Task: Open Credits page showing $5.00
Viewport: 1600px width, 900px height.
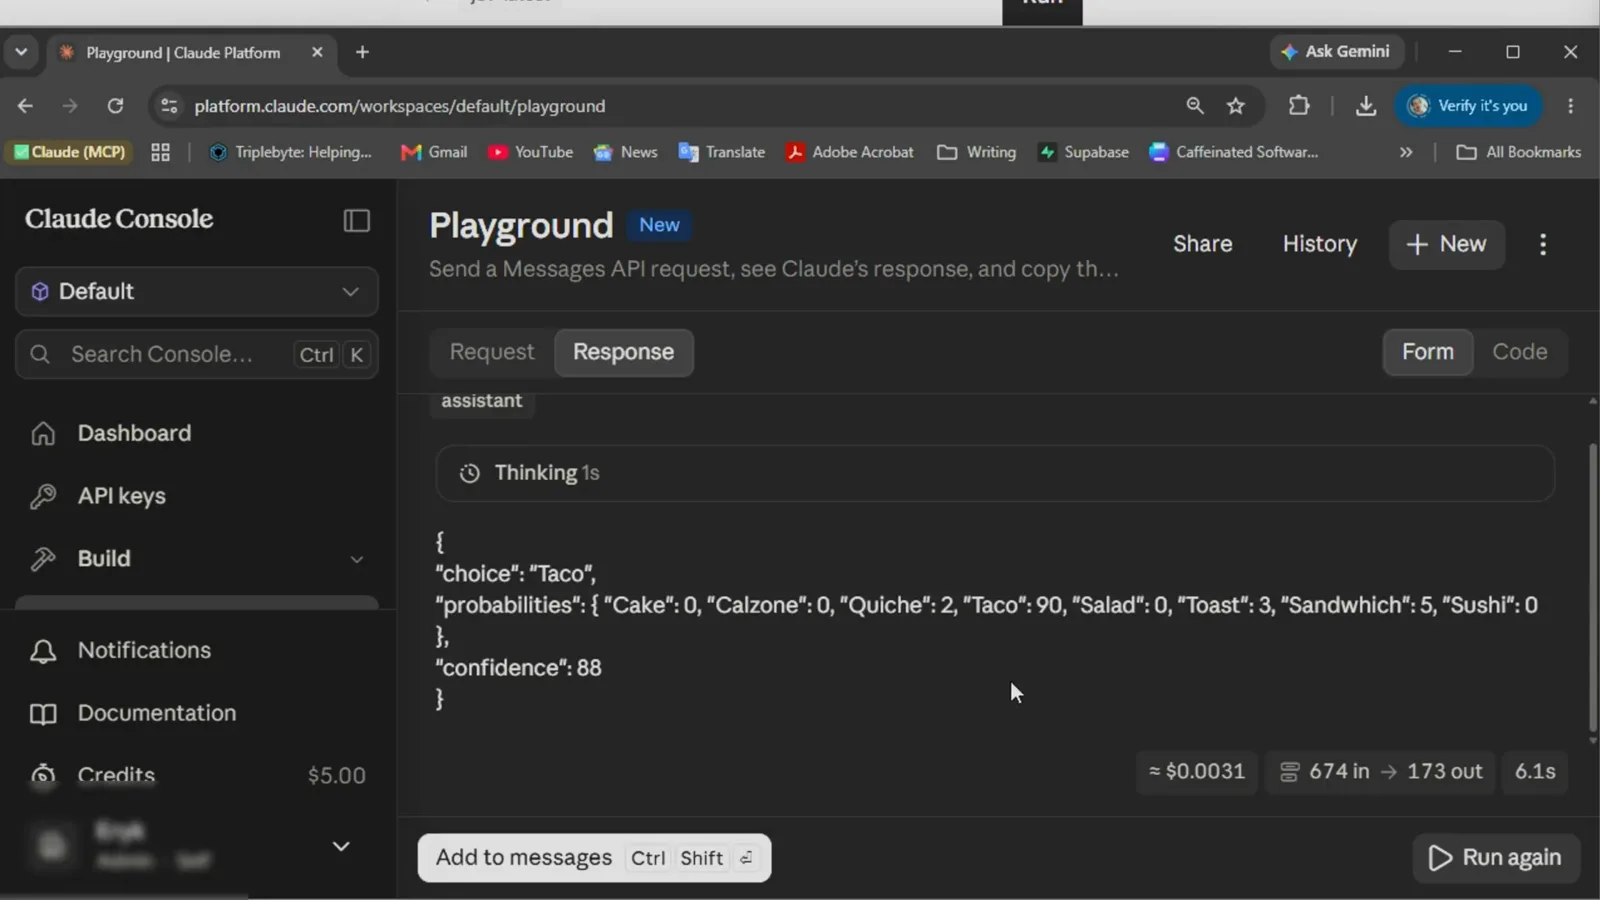Action: [197, 775]
